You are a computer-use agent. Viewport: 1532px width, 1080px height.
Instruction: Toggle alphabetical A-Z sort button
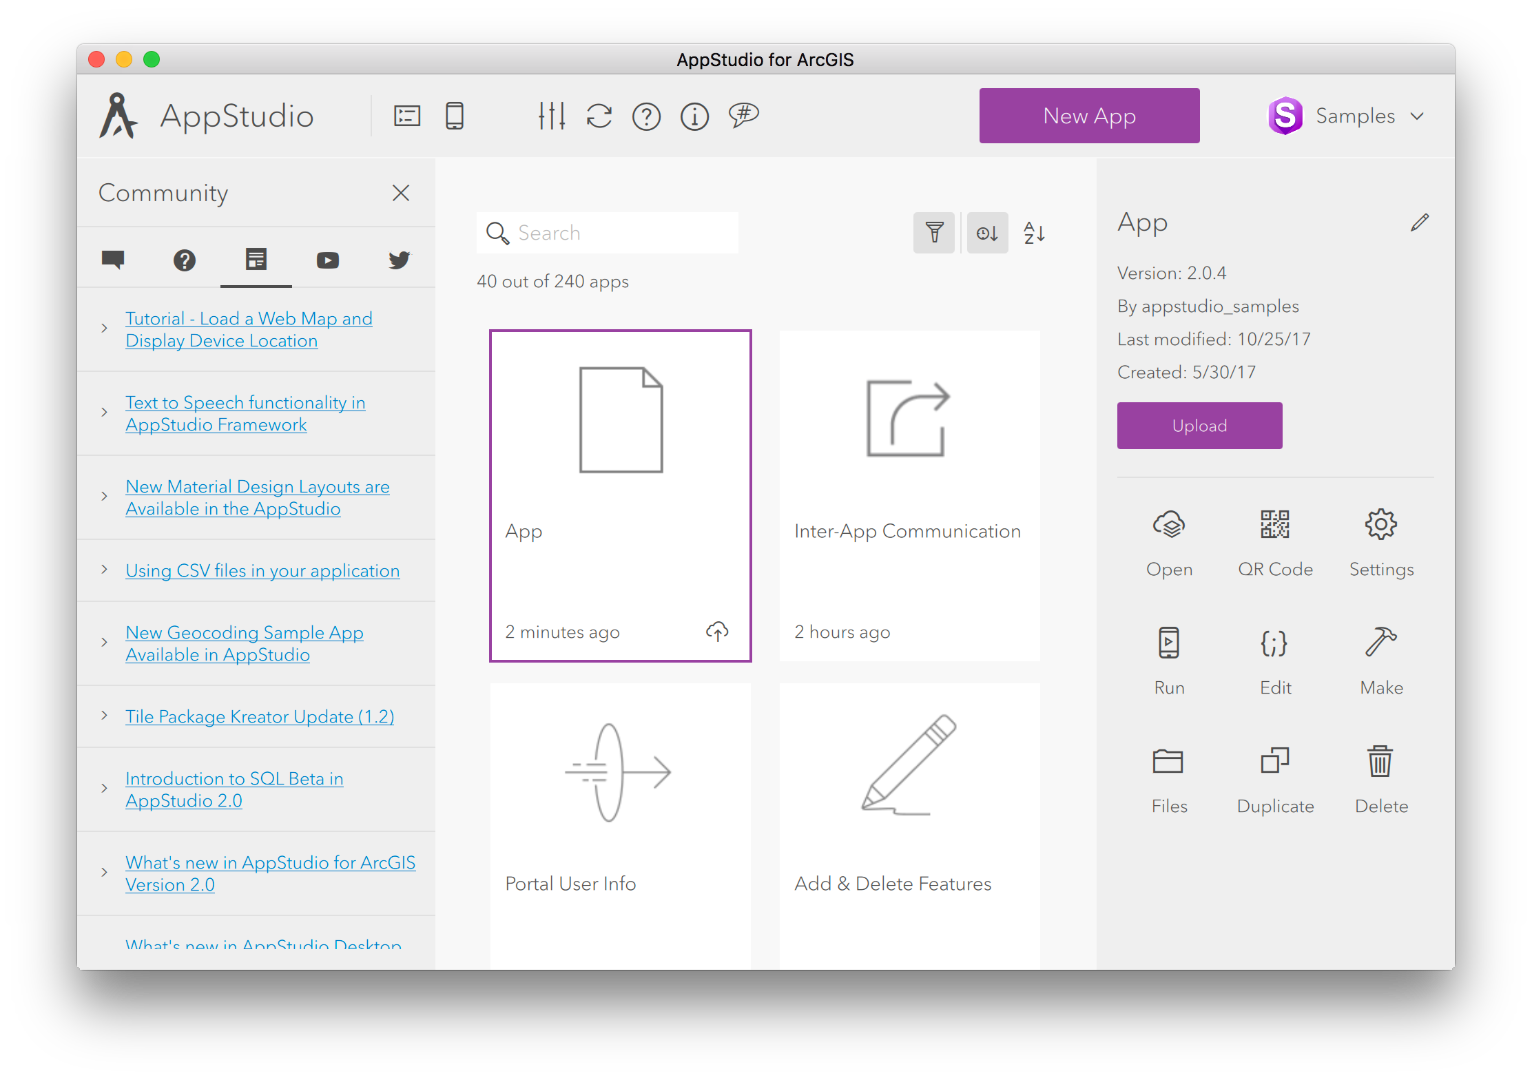tap(1035, 233)
